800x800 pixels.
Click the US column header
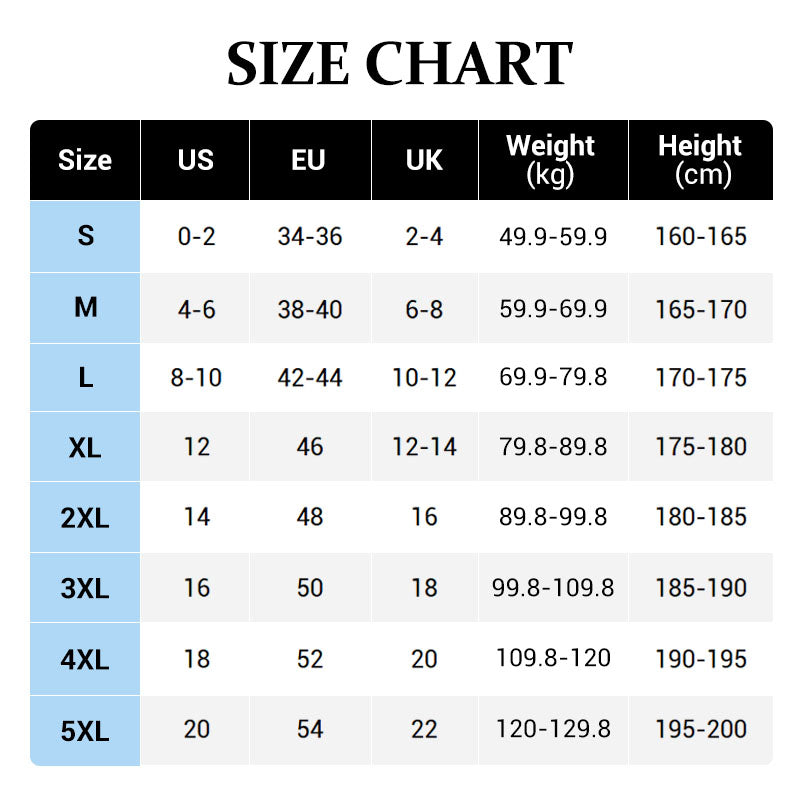(196, 160)
